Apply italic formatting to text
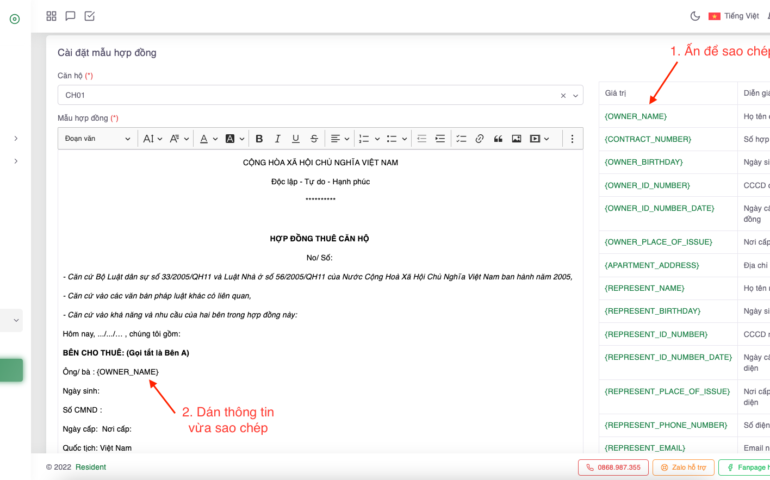 (277, 139)
